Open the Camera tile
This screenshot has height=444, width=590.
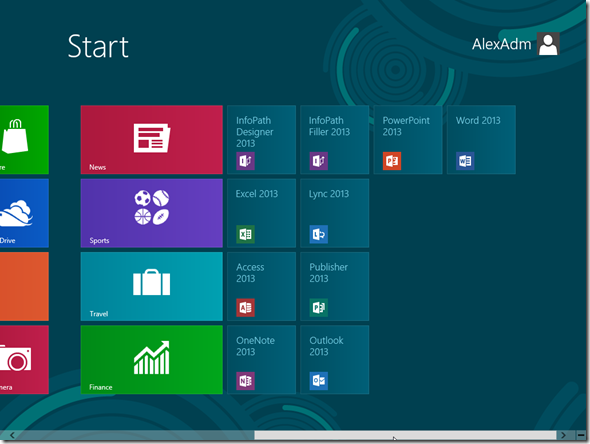pos(24,360)
